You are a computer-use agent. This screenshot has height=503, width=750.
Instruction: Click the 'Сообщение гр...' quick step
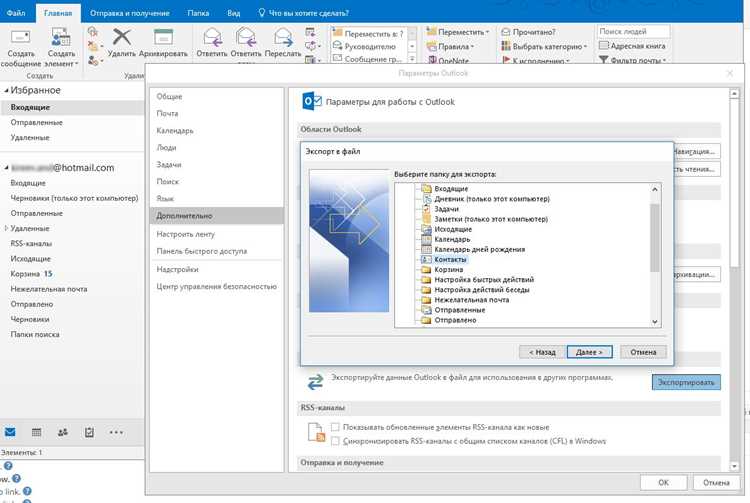tap(367, 59)
